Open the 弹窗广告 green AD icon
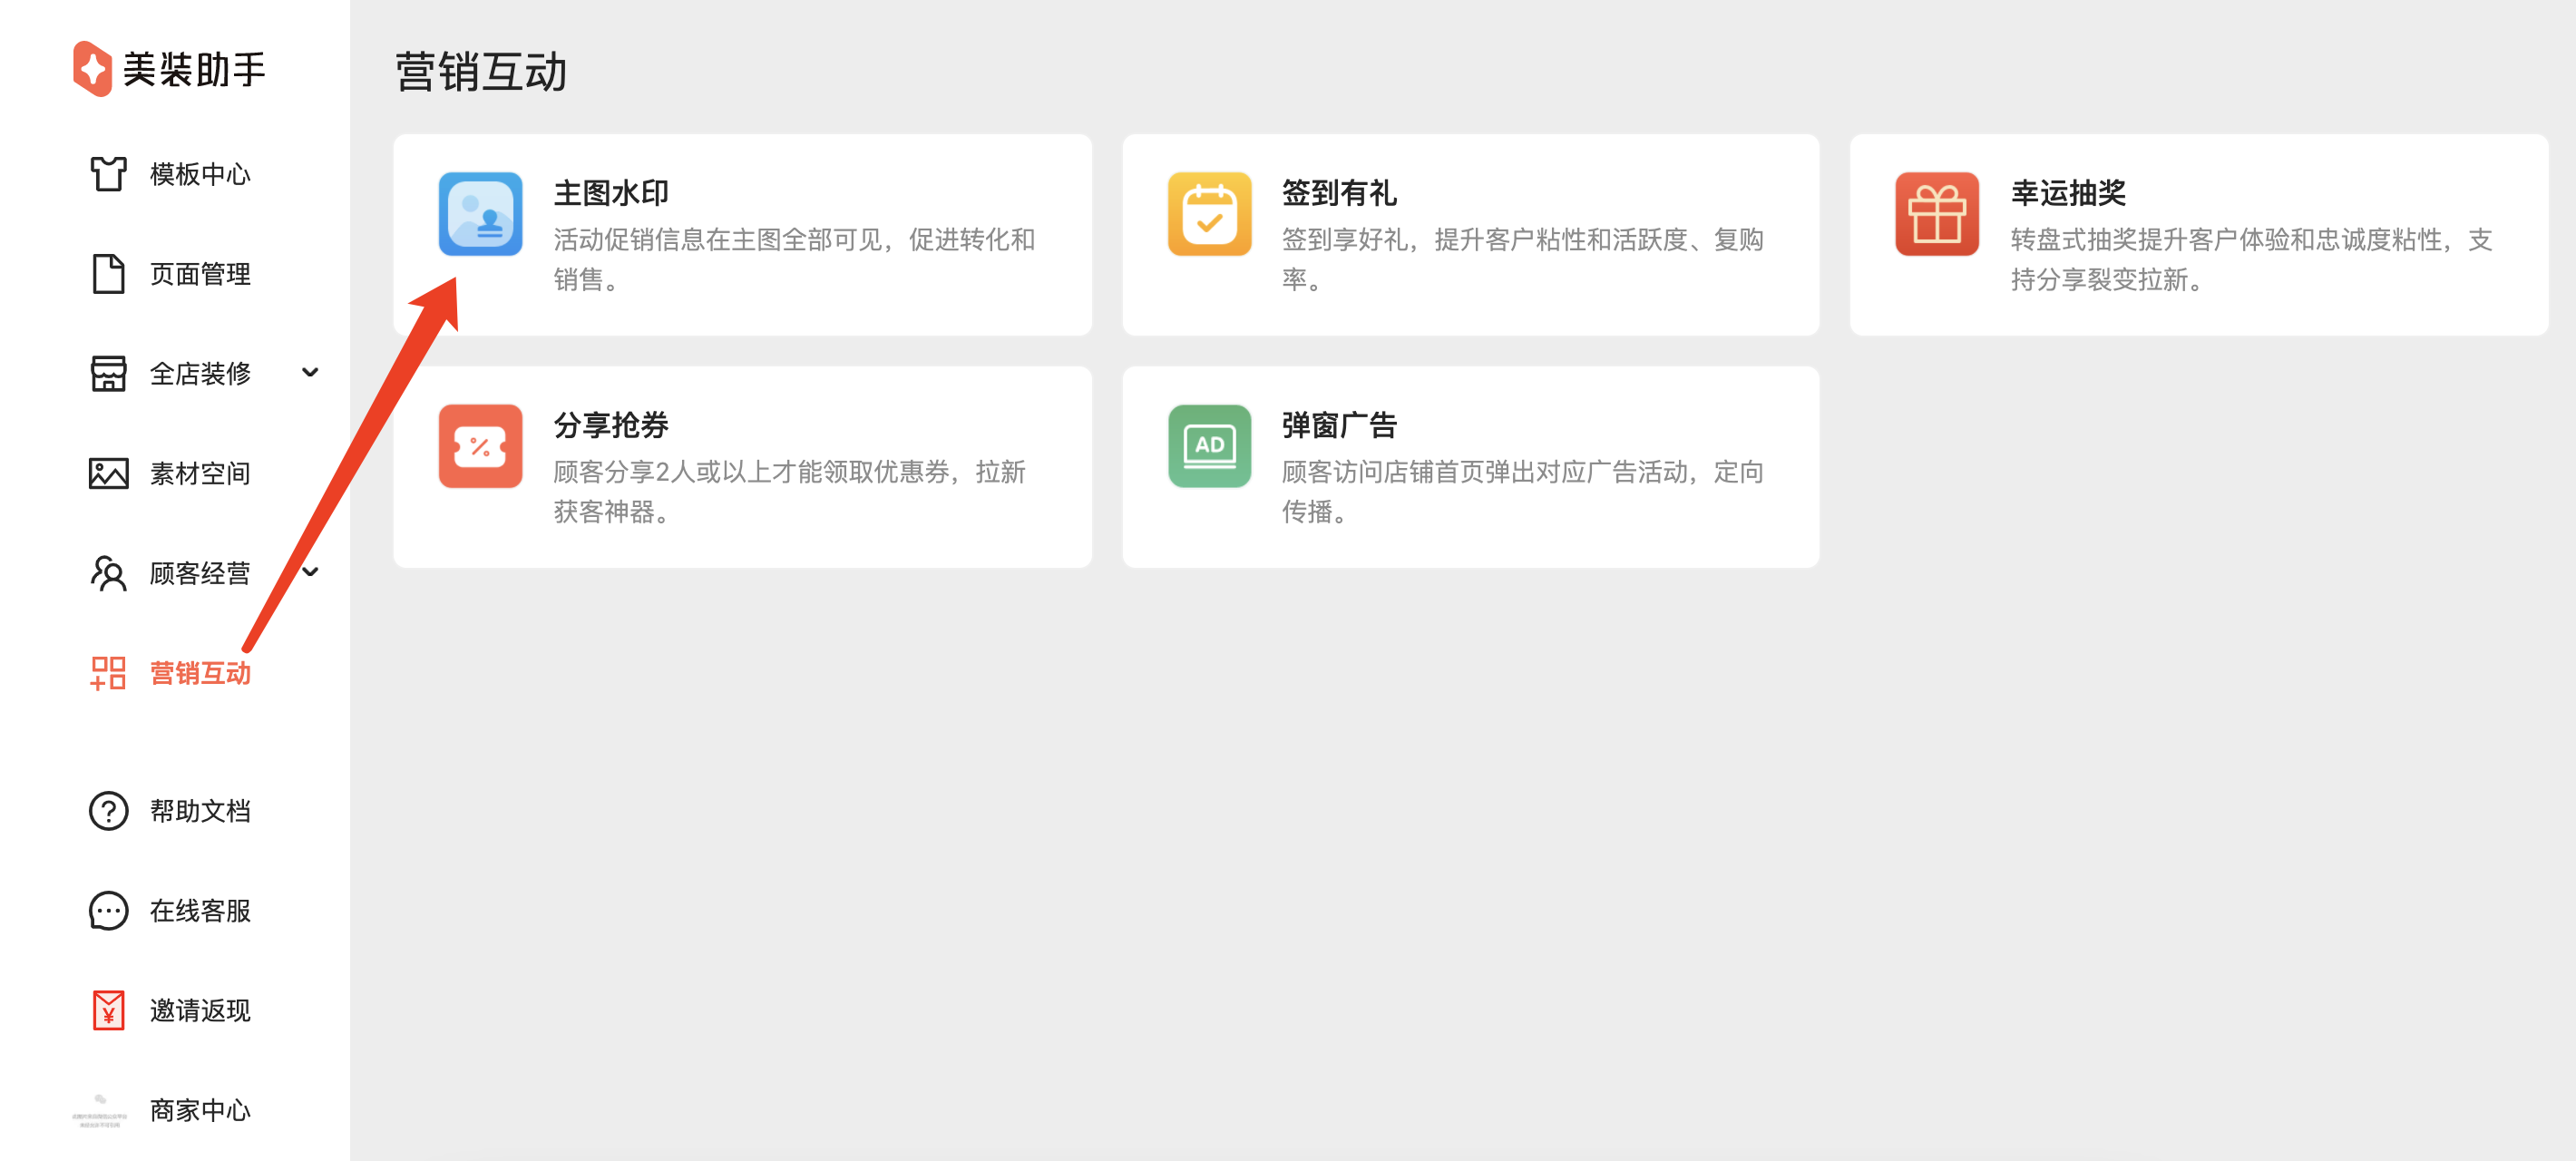 click(1209, 446)
